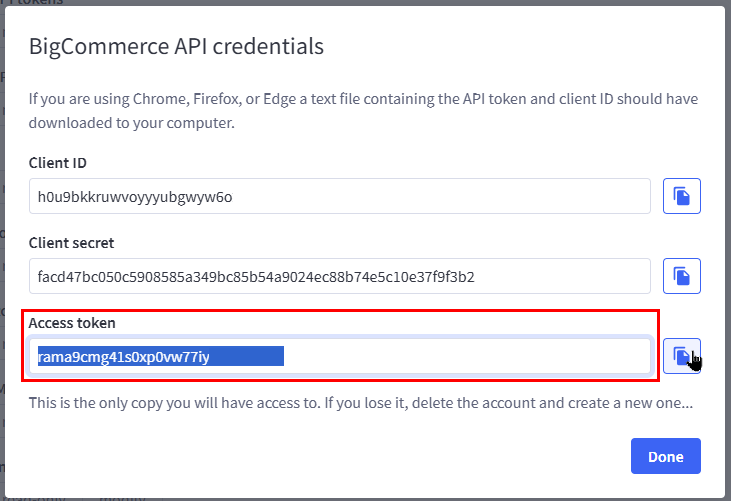The width and height of the screenshot is (731, 501).
Task: Click the "Access token" field label
Action: (x=72, y=323)
